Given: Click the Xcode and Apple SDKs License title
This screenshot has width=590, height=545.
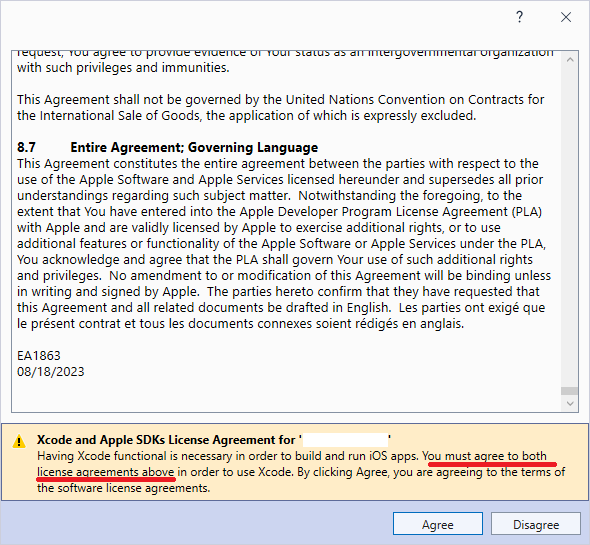Looking at the screenshot, I should [x=166, y=440].
